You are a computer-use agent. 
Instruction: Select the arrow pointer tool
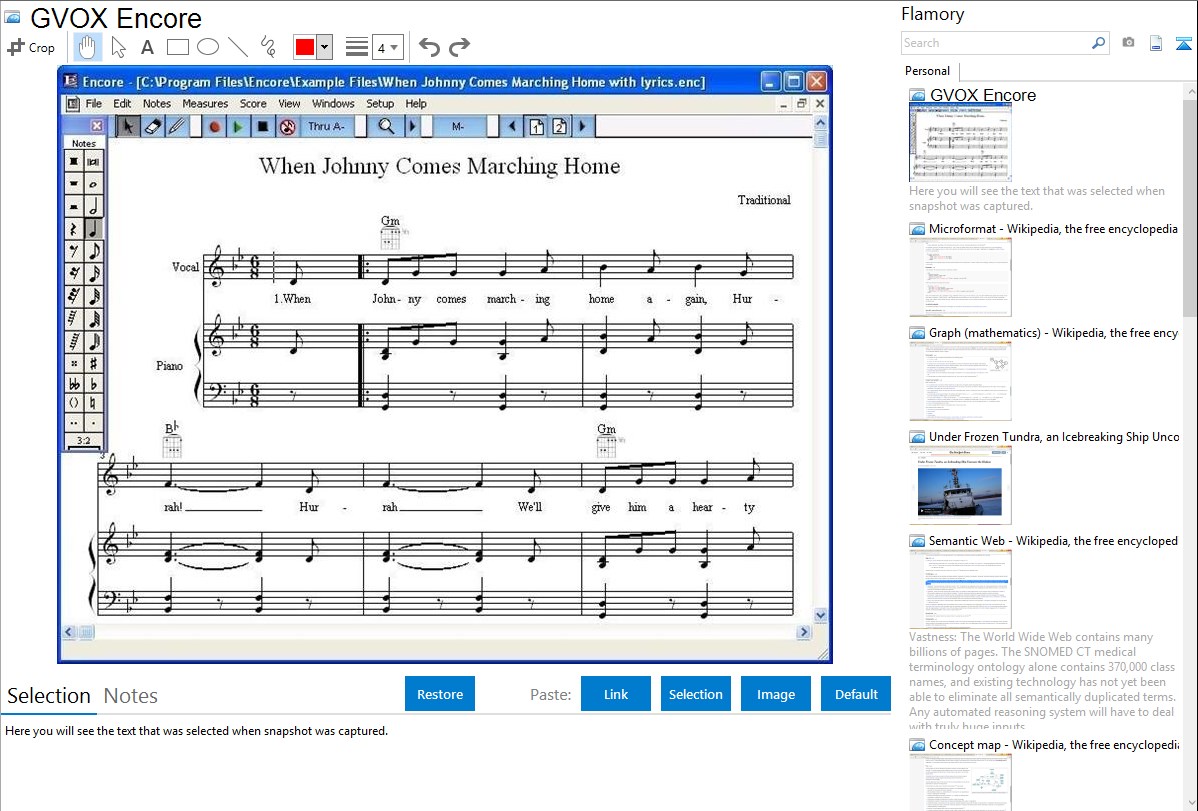118,47
